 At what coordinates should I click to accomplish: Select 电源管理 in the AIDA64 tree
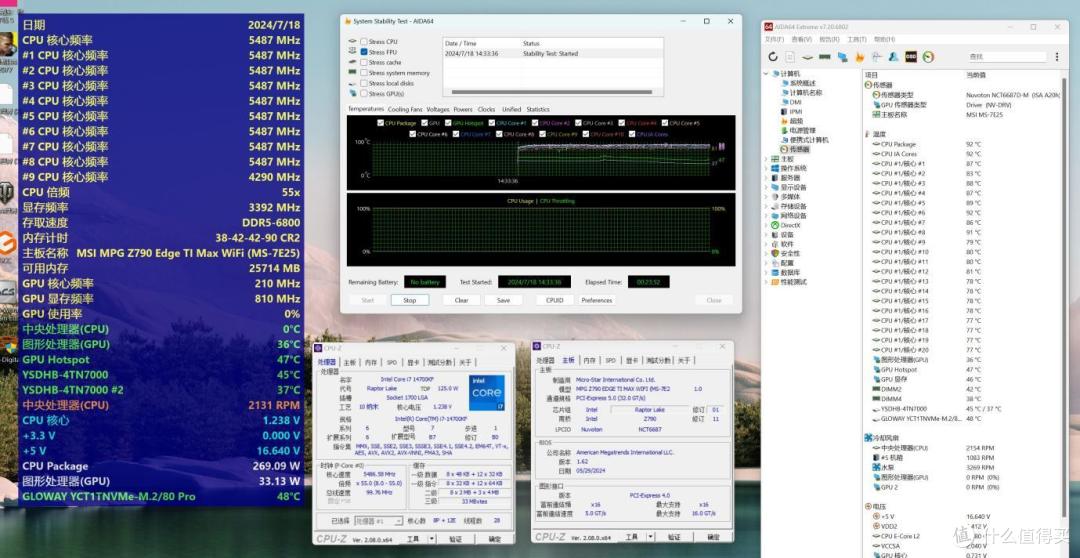pos(802,130)
